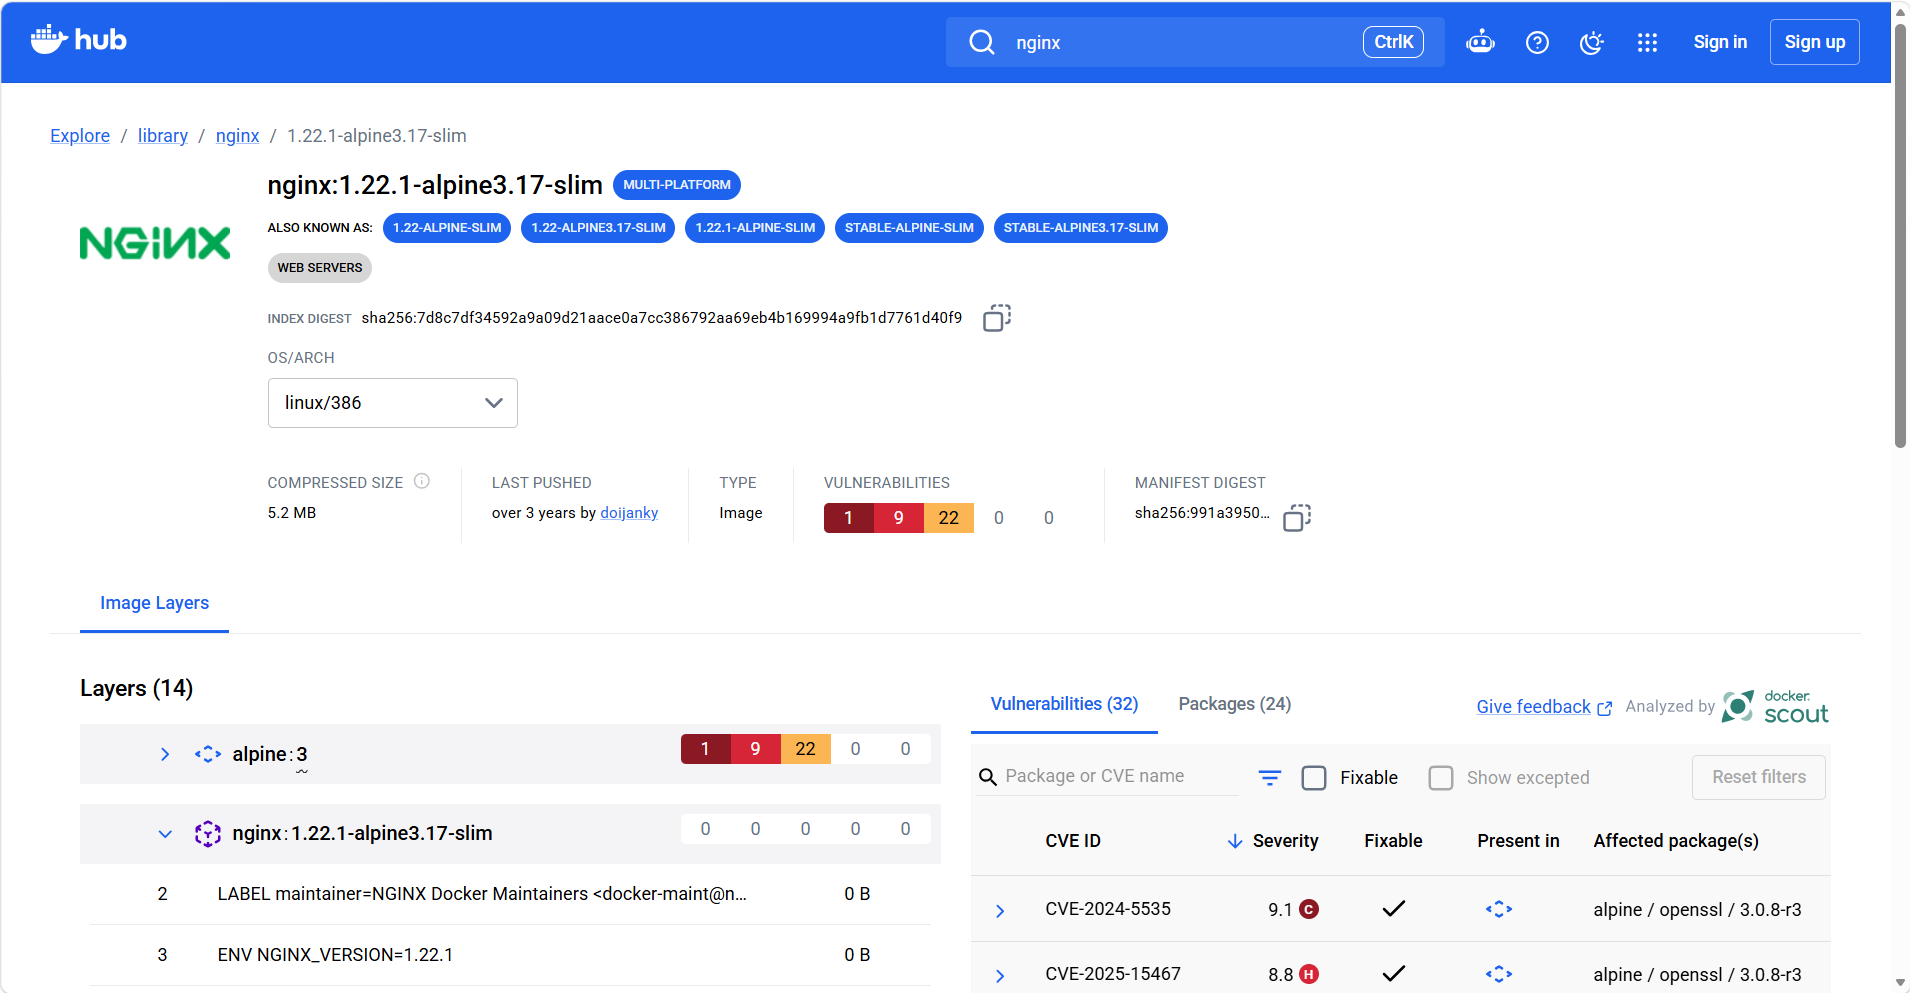Go to the library breadcrumb link

click(163, 136)
